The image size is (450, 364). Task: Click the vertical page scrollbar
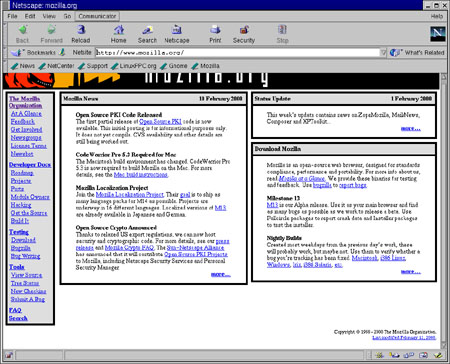click(443, 211)
